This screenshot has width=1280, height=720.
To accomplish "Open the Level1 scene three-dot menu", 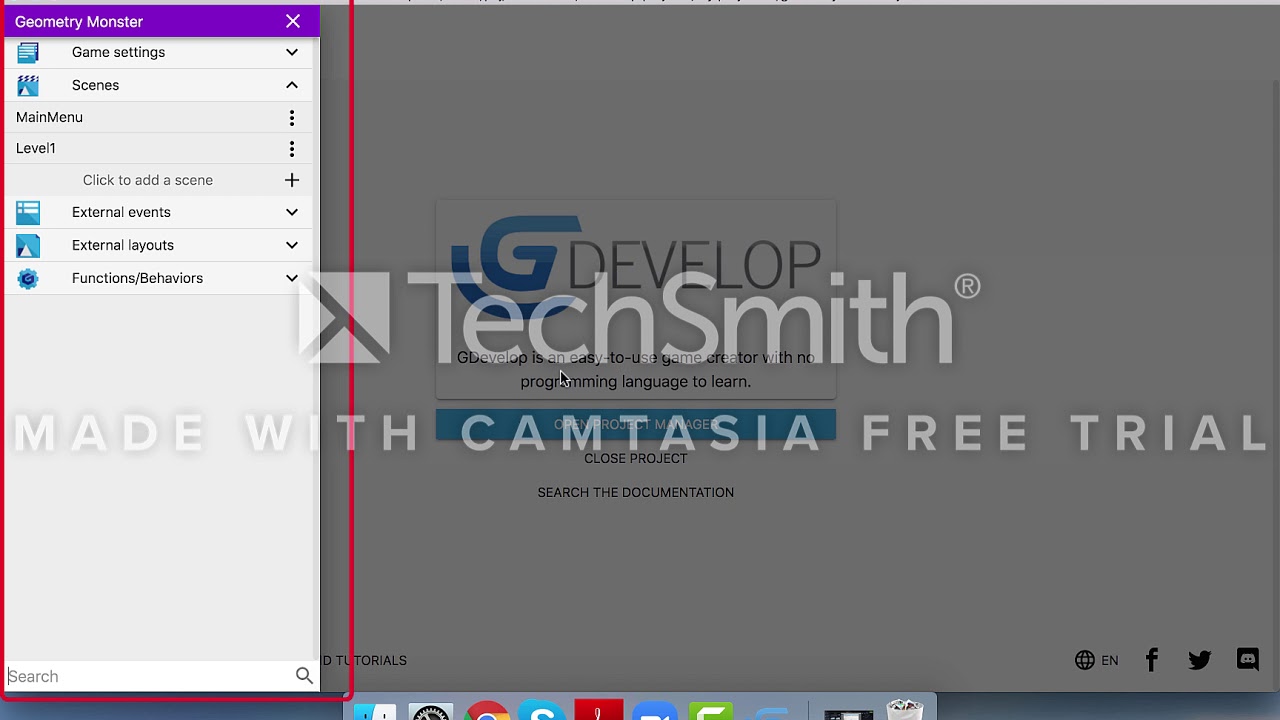I will tap(292, 149).
